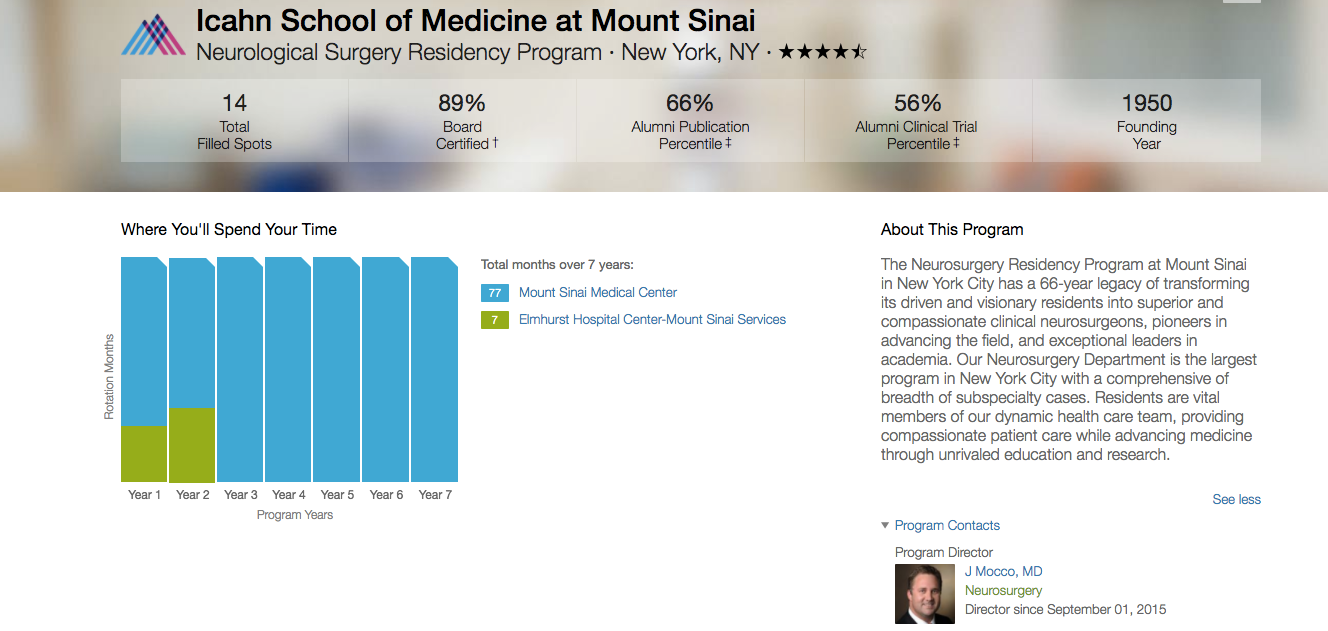This screenshot has width=1328, height=631.
Task: Click the Program Contacts disclosure triangle
Action: [884, 525]
